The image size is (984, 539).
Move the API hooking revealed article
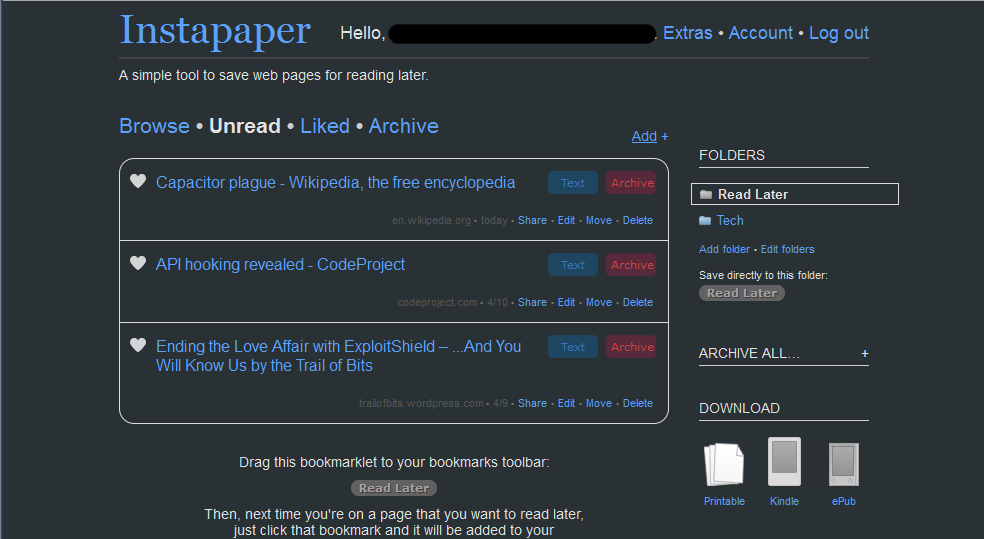click(599, 302)
